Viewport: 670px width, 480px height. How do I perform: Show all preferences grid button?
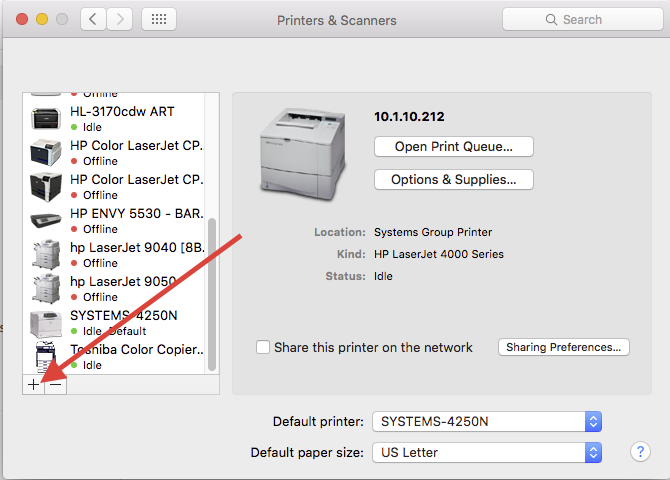[x=160, y=19]
